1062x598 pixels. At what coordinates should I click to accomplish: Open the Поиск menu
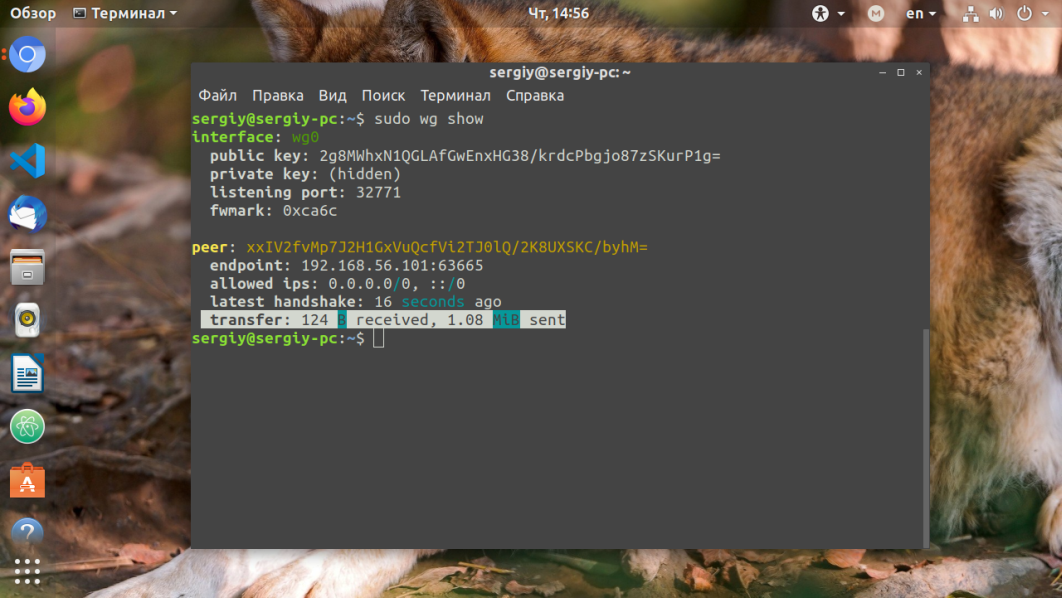(383, 95)
